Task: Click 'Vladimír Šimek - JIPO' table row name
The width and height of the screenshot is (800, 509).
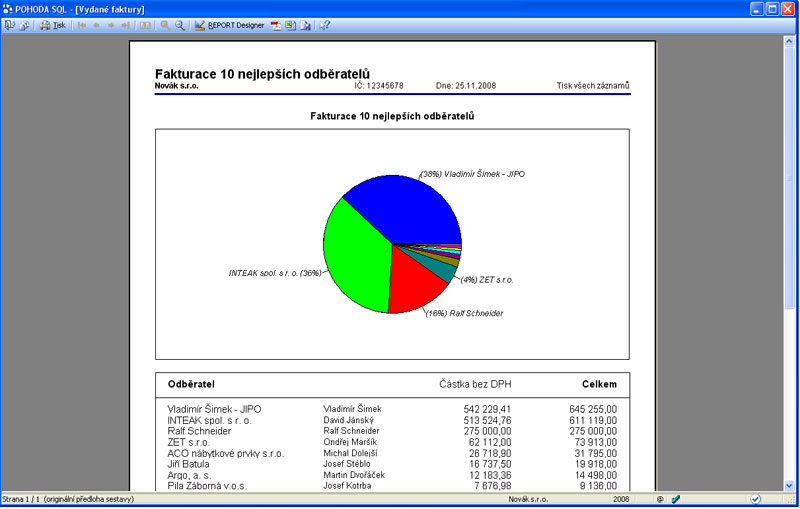Action: (214, 409)
